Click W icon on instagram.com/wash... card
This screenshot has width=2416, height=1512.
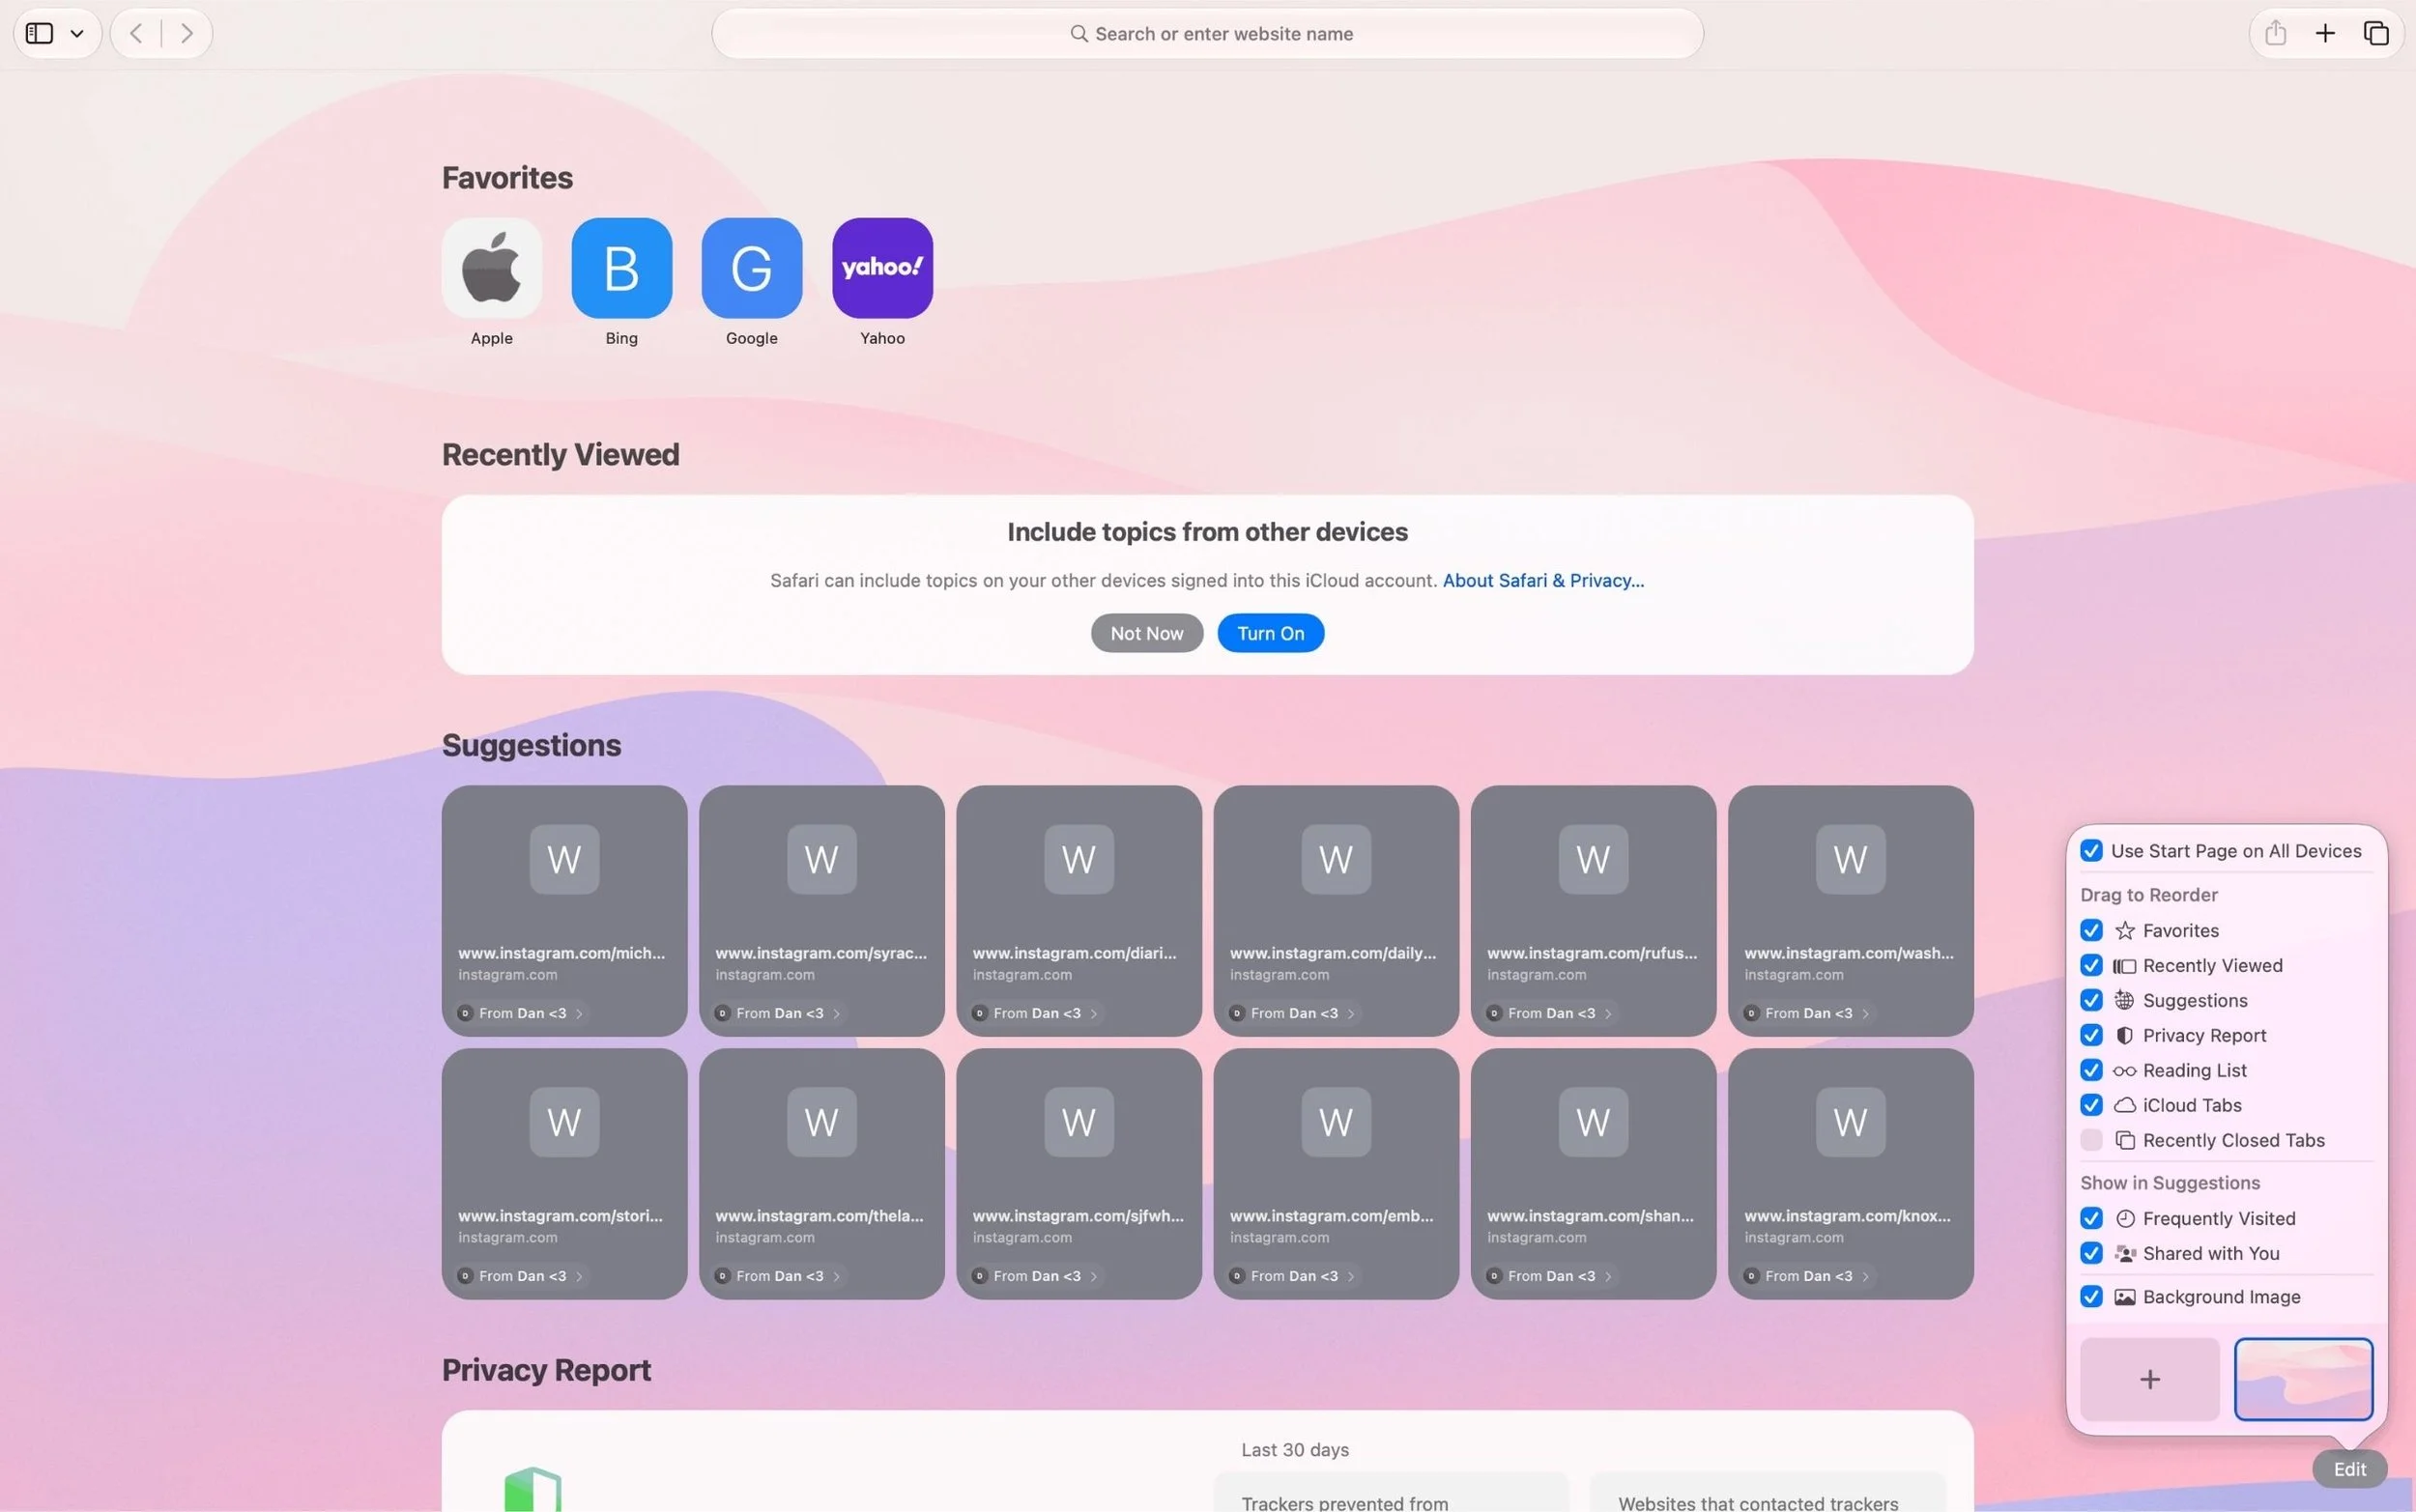1850,859
